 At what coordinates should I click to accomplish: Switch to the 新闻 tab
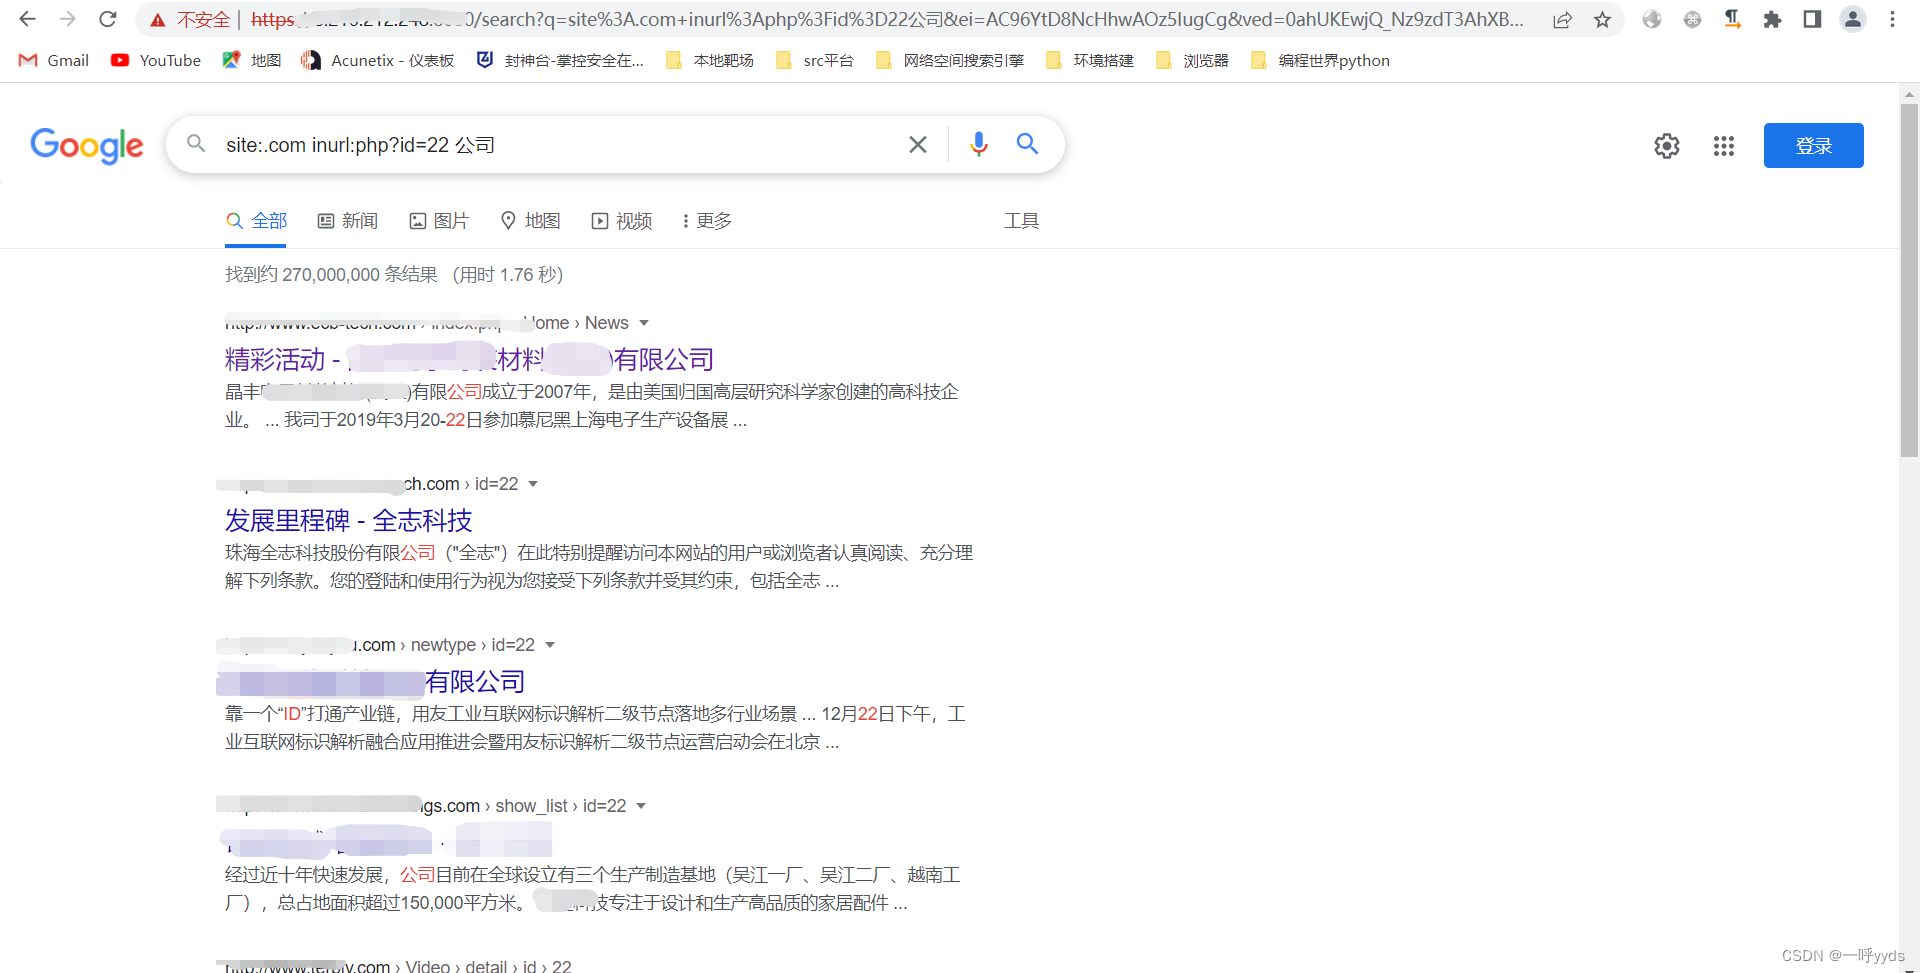click(348, 221)
